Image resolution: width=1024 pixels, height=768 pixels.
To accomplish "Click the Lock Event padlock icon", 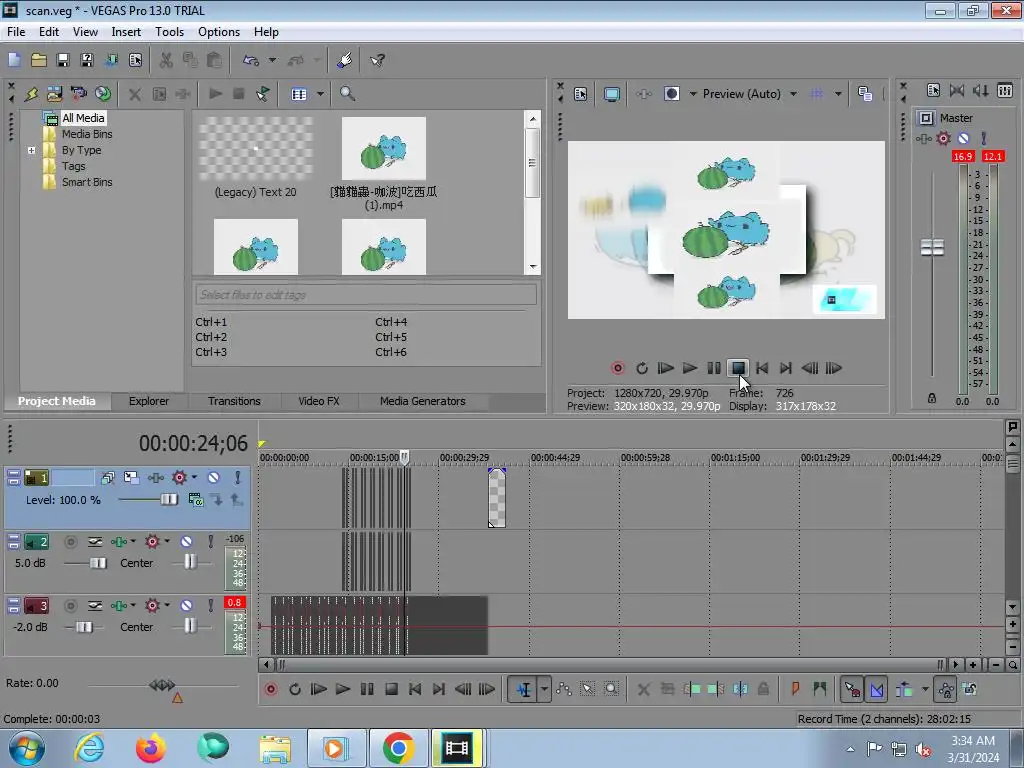I will tap(763, 689).
